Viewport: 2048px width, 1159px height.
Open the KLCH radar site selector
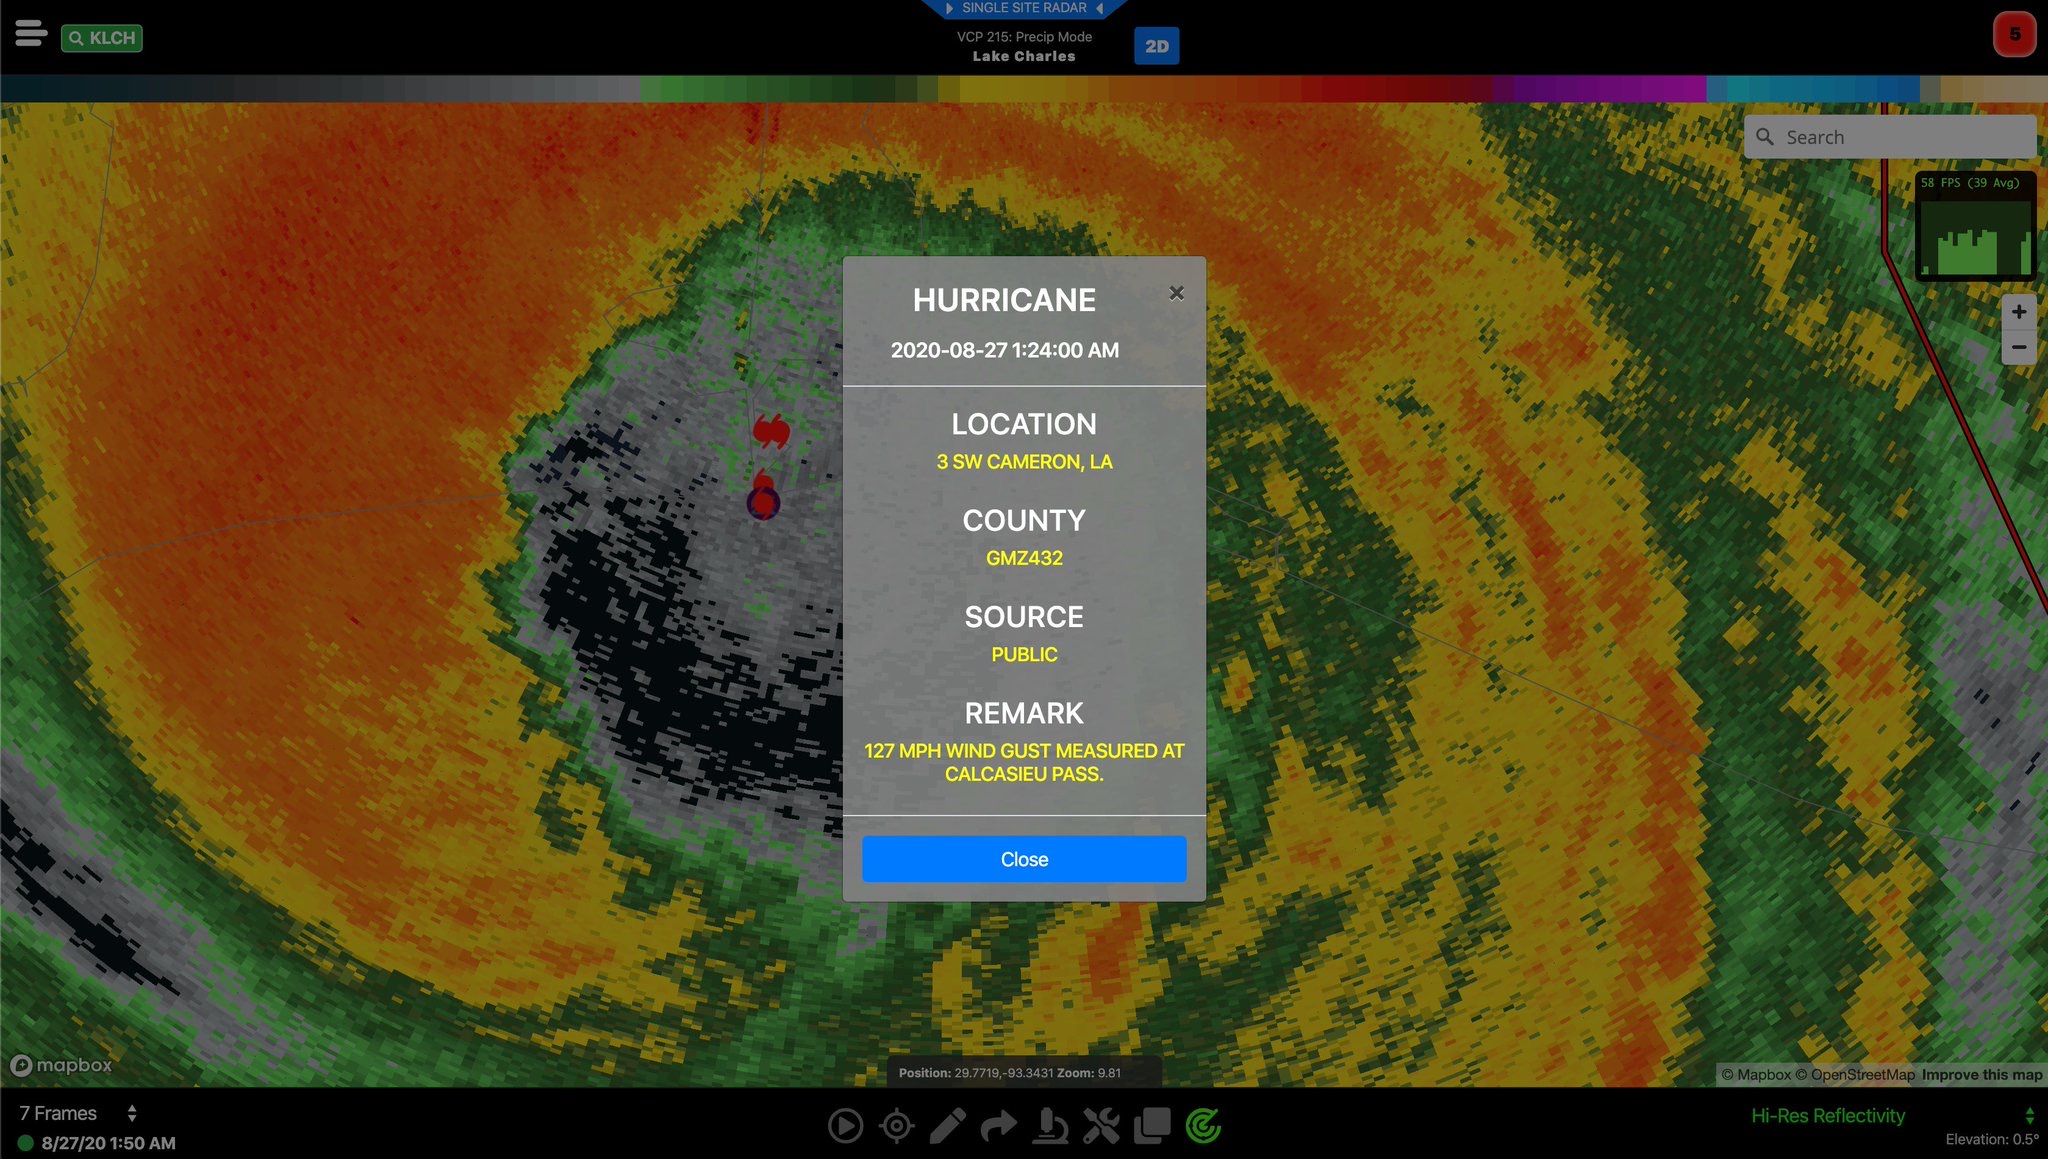click(102, 38)
